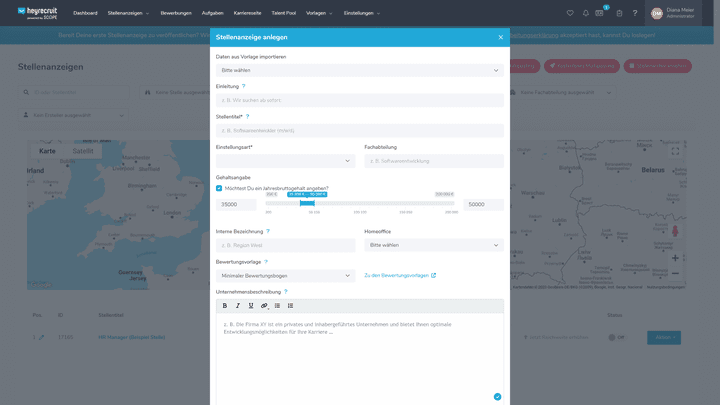Click the favorites heart icon in header

coord(570,13)
